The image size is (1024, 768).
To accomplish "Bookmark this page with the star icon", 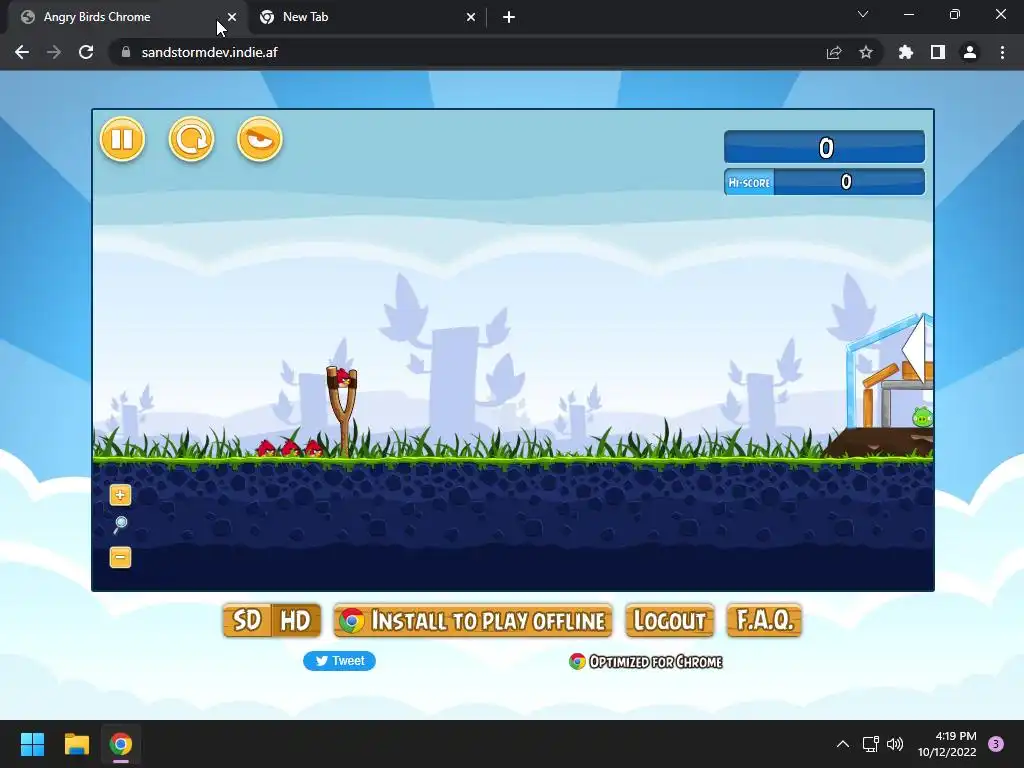I will [x=866, y=52].
